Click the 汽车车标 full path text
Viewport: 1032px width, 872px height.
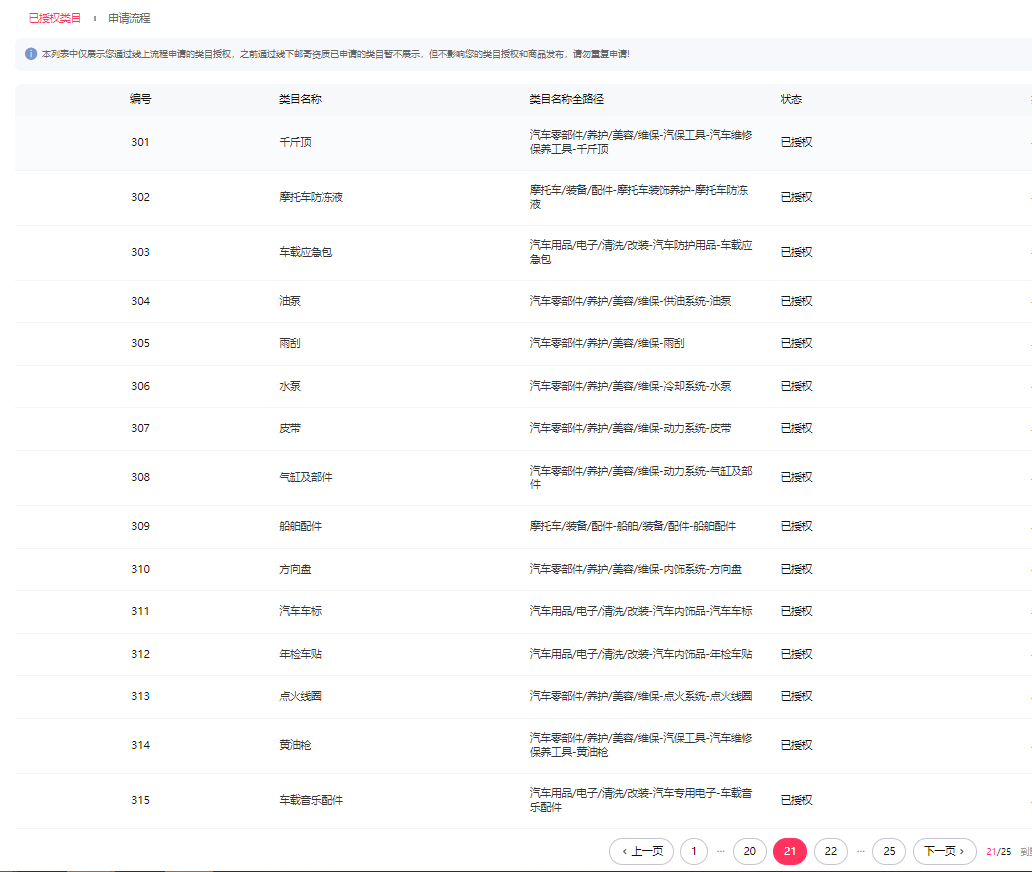point(640,611)
